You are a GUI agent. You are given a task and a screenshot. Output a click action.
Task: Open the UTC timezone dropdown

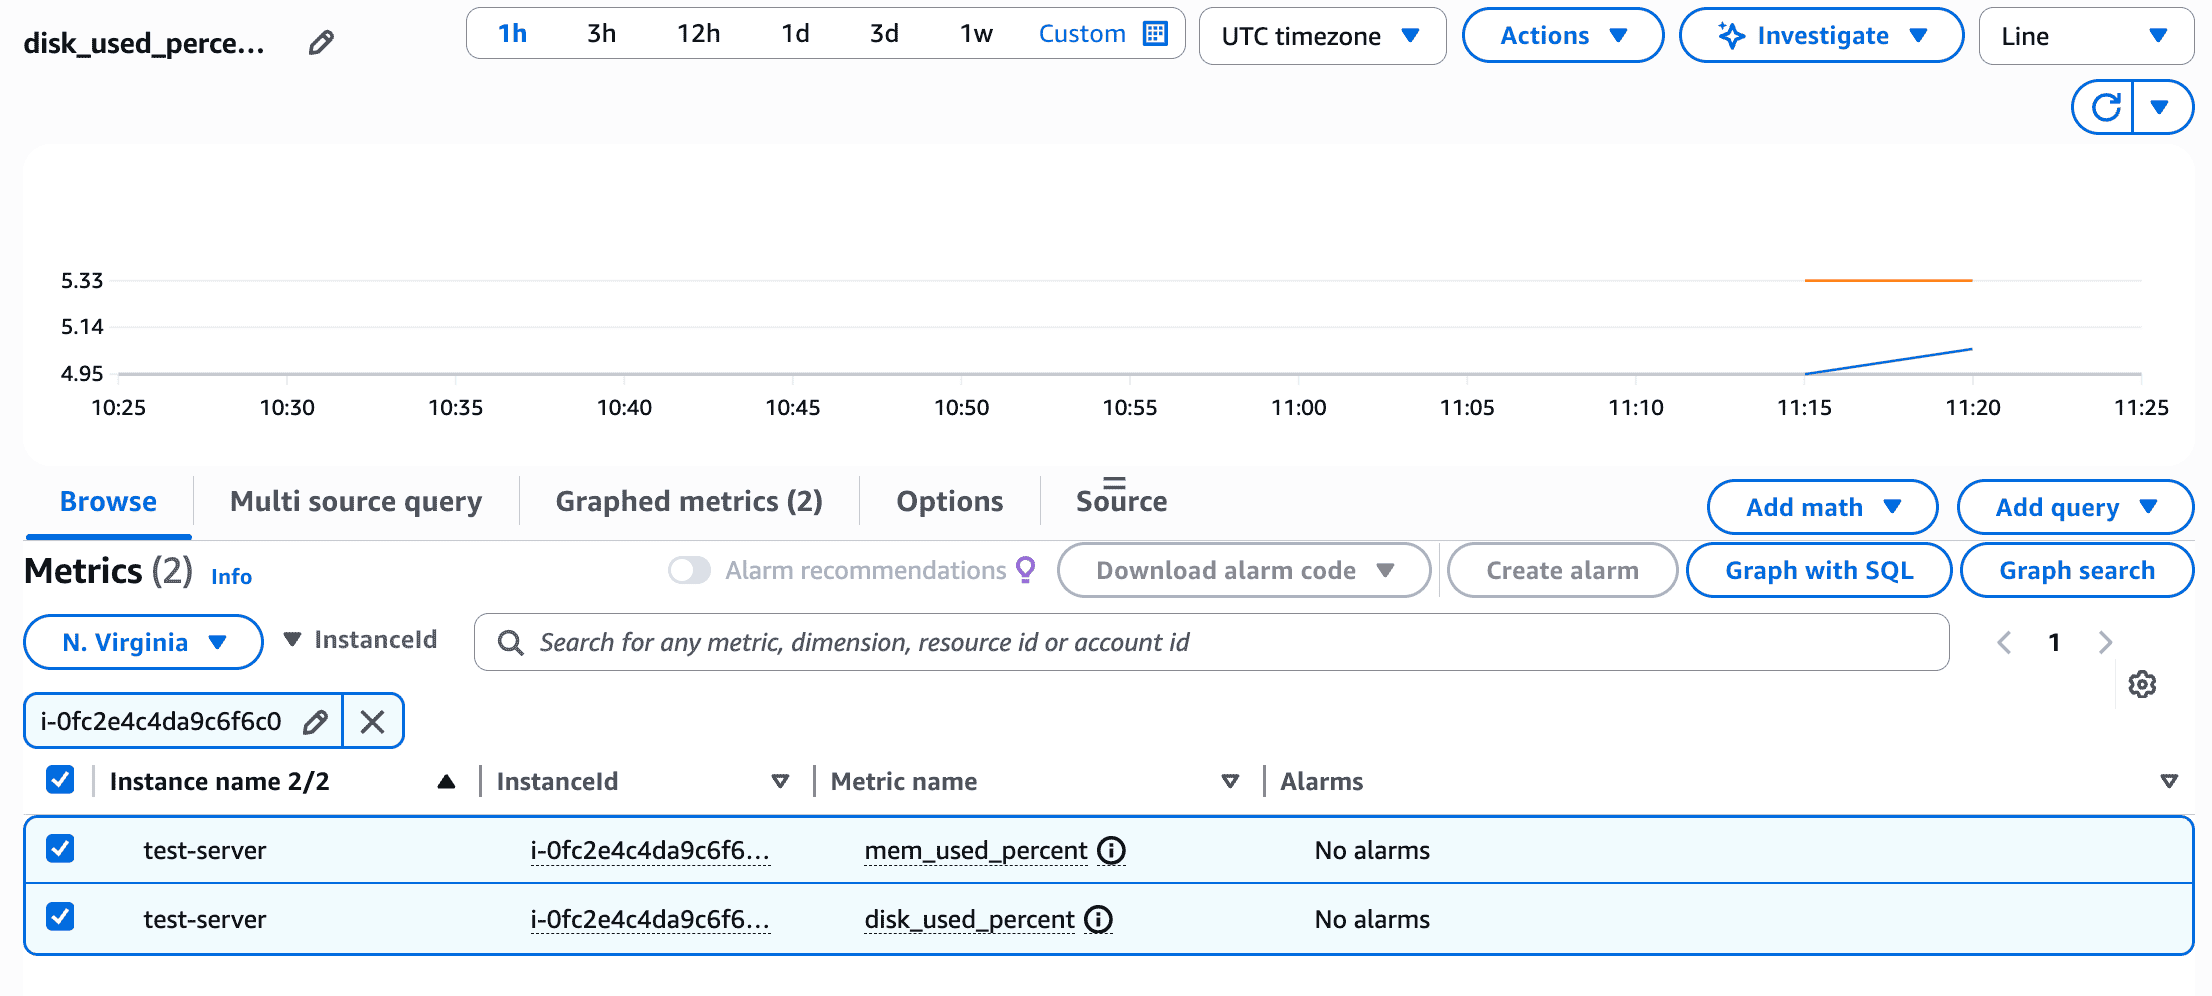[1321, 36]
